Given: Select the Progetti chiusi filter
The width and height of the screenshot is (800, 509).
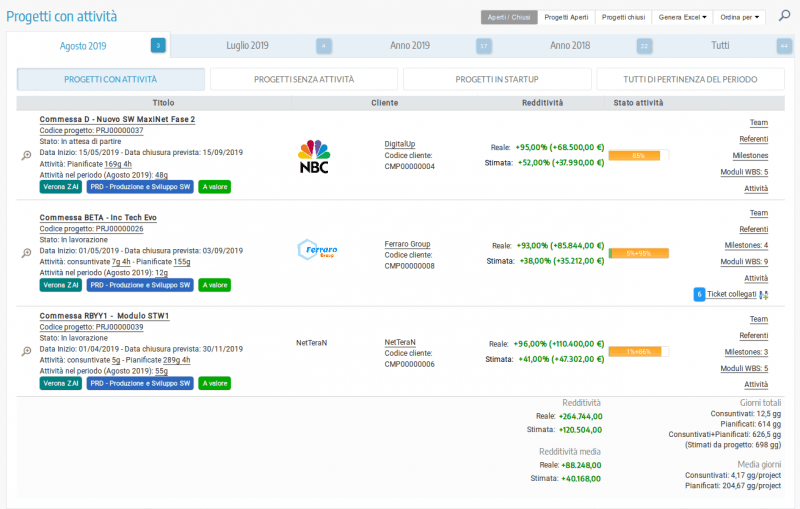Looking at the screenshot, I should (623, 17).
